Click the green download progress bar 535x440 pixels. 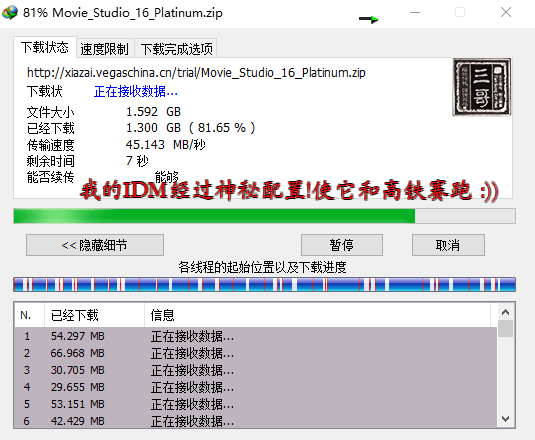point(264,216)
